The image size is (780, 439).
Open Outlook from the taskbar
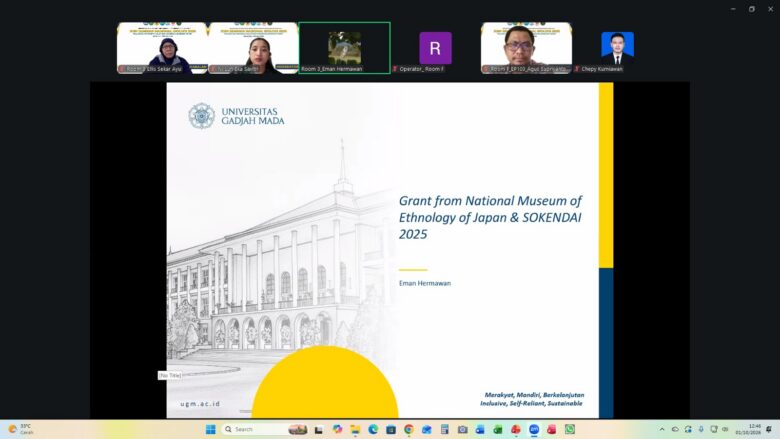(x=480, y=430)
